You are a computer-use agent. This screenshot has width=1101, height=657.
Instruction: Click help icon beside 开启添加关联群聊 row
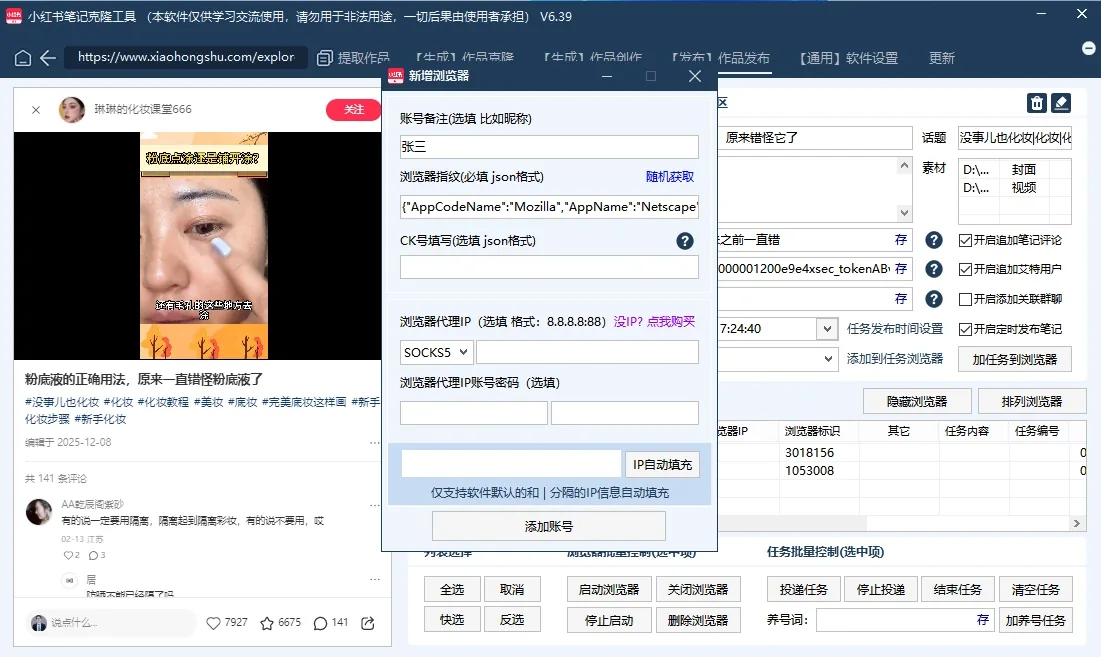[933, 299]
